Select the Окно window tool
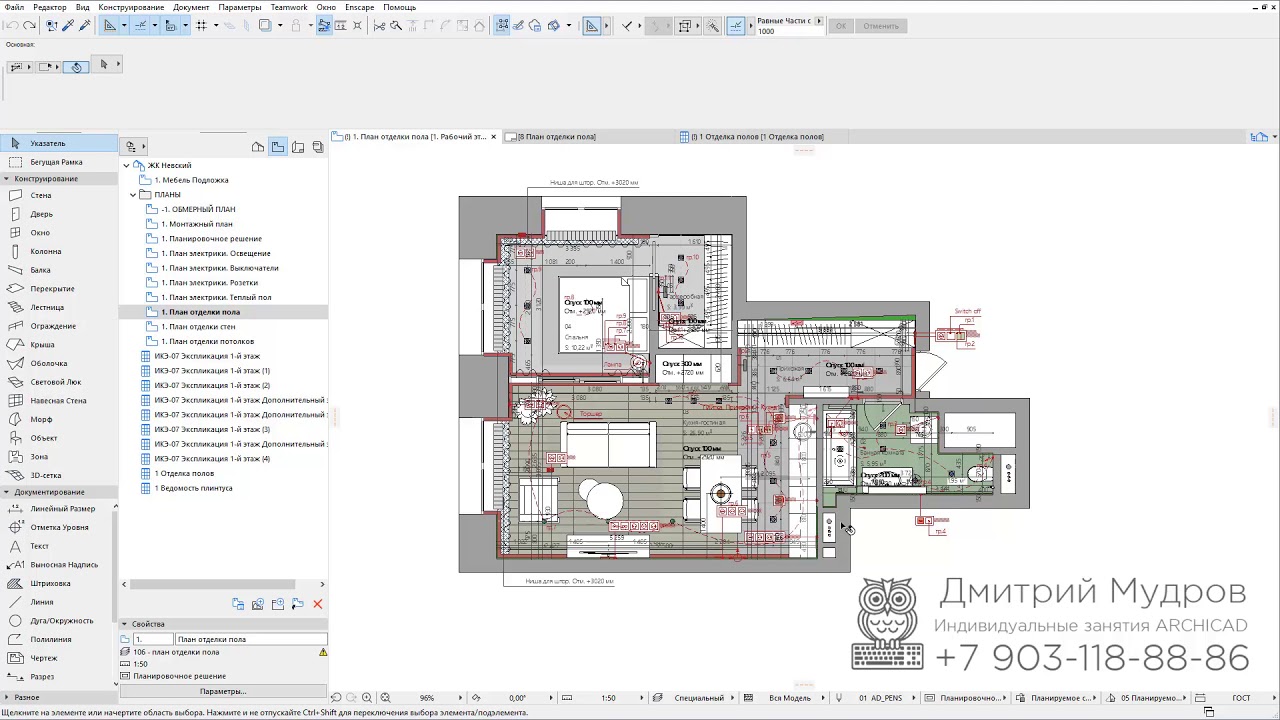The image size is (1280, 720). 58,233
